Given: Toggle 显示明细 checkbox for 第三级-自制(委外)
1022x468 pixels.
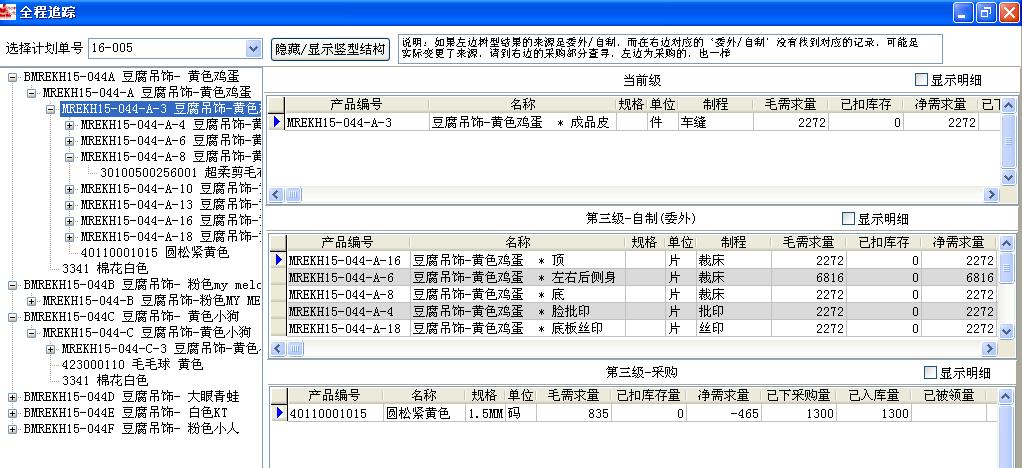Looking at the screenshot, I should click(x=849, y=219).
